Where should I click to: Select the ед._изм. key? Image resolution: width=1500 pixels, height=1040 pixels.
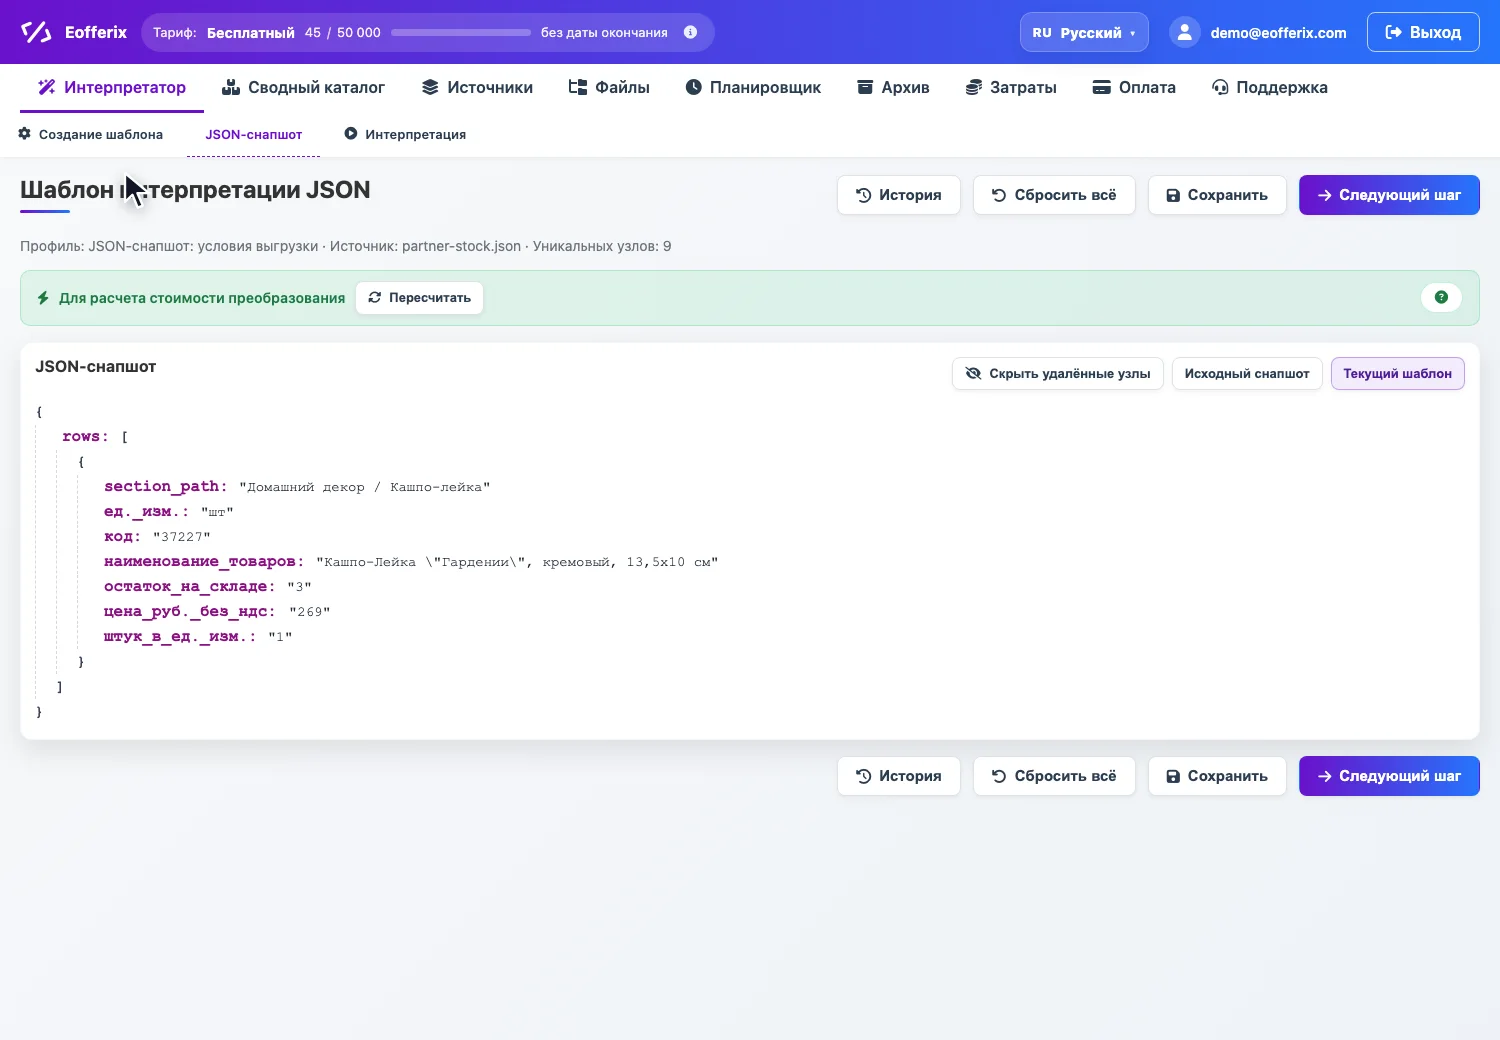[x=146, y=512]
